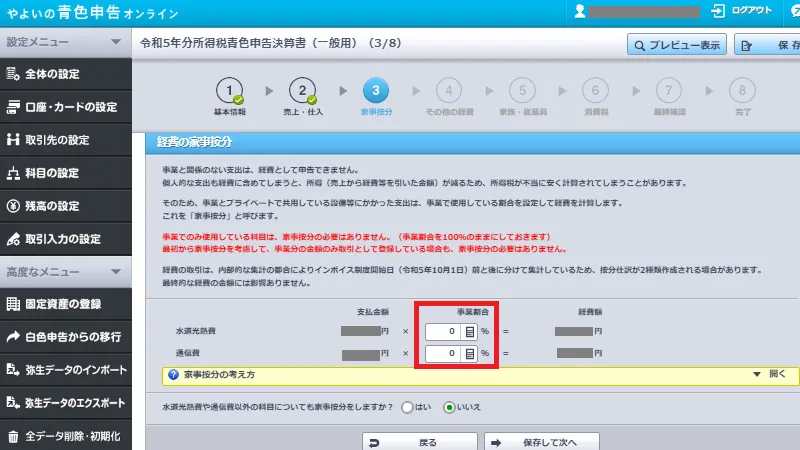Open 科目の設定 in the sidebar
This screenshot has height=450, width=800.
66,173
